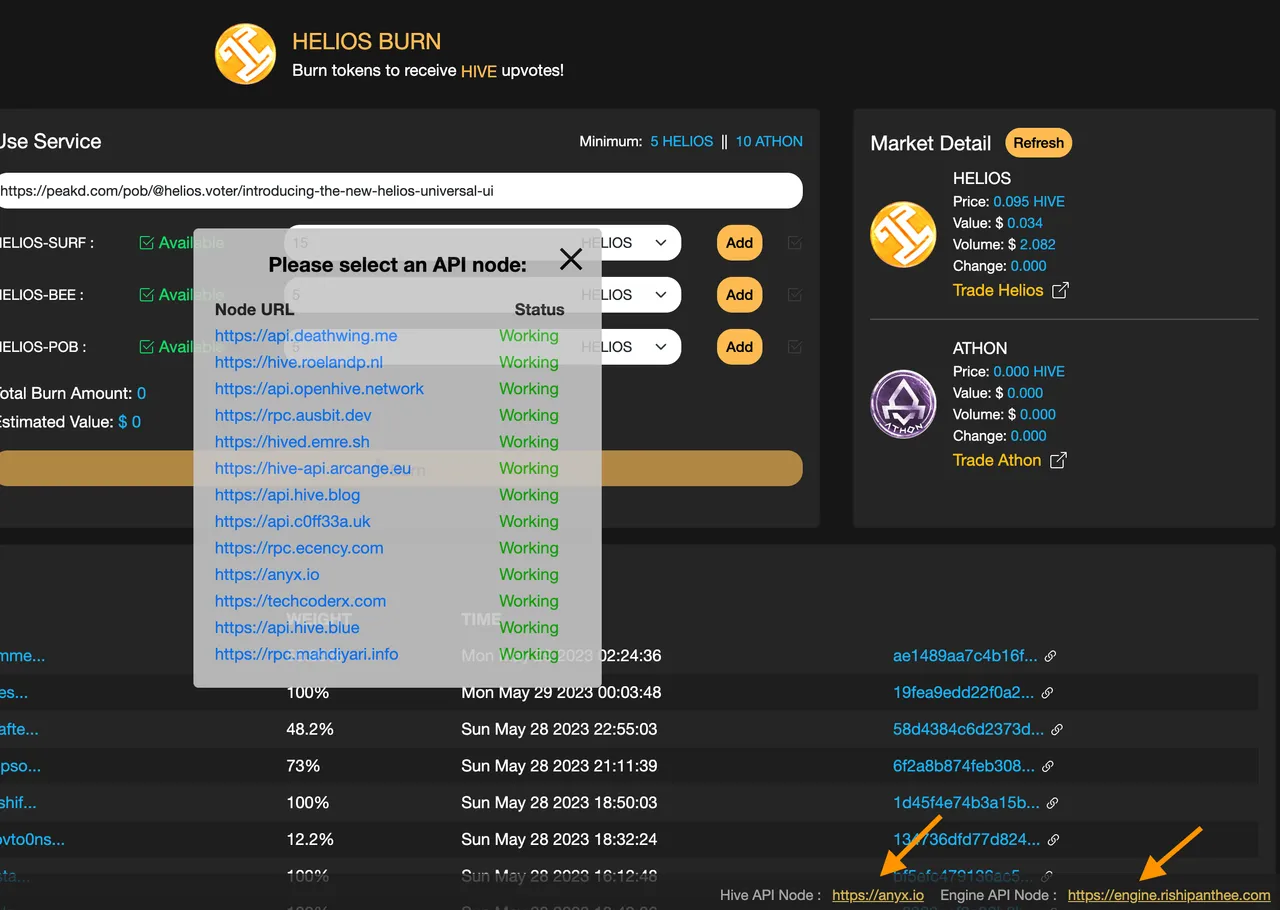Image resolution: width=1280 pixels, height=910 pixels.
Task: Open transaction 19fea9edd22f0a2 link
Action: (964, 692)
